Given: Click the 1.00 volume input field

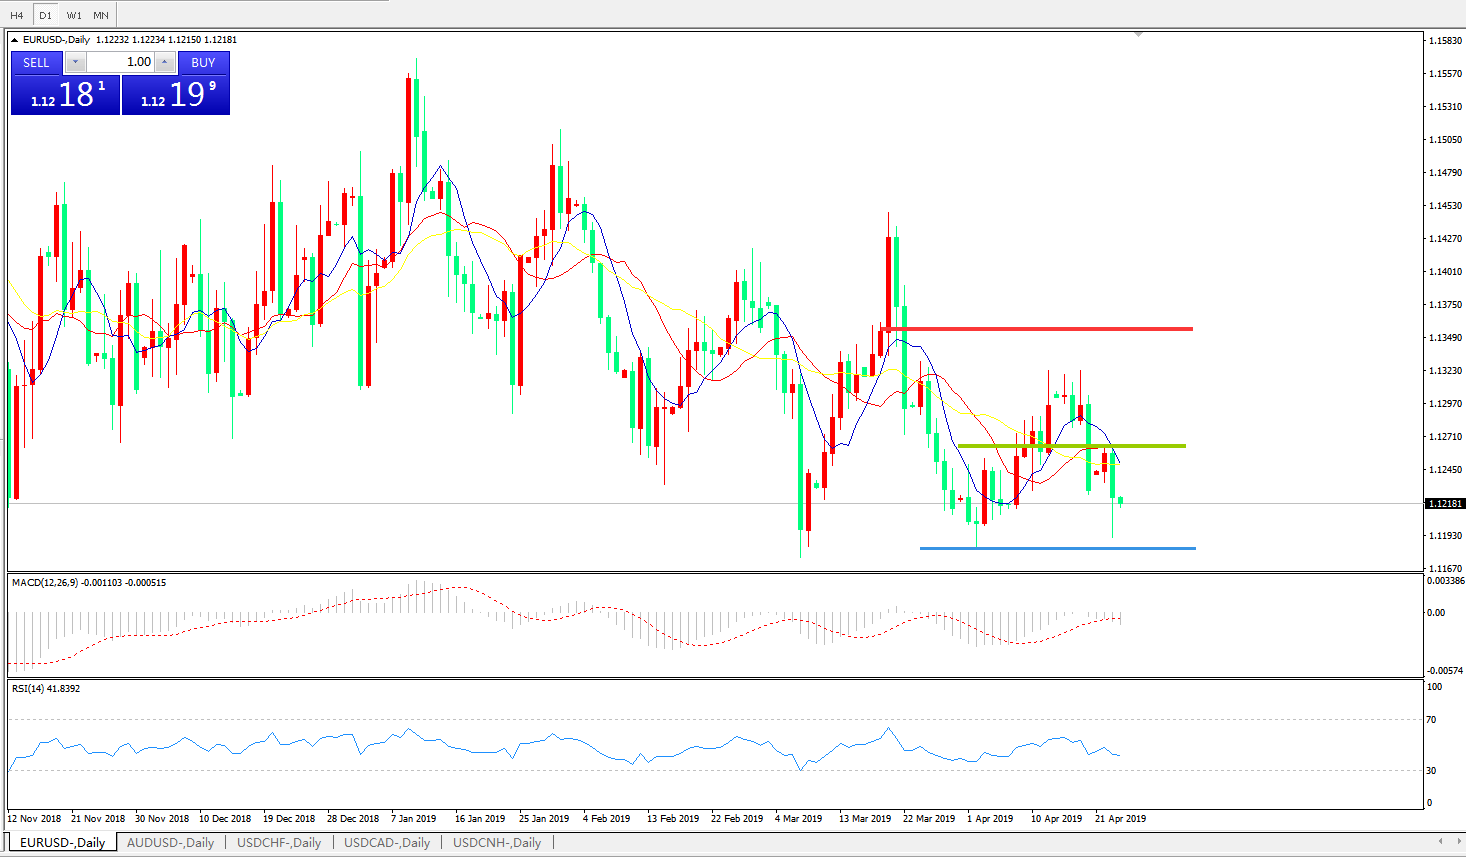Looking at the screenshot, I should 121,62.
